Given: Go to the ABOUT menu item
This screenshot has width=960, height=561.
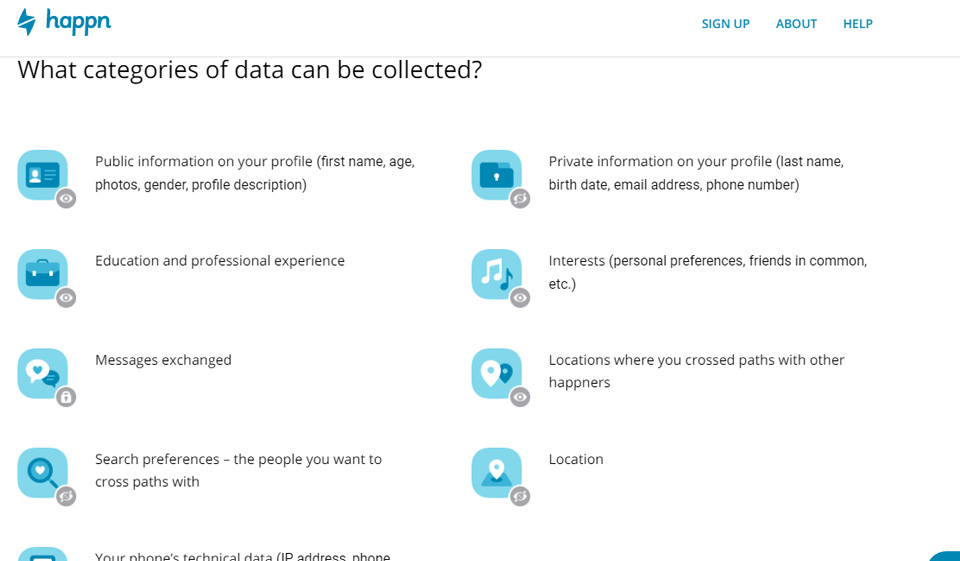Looking at the screenshot, I should (796, 24).
